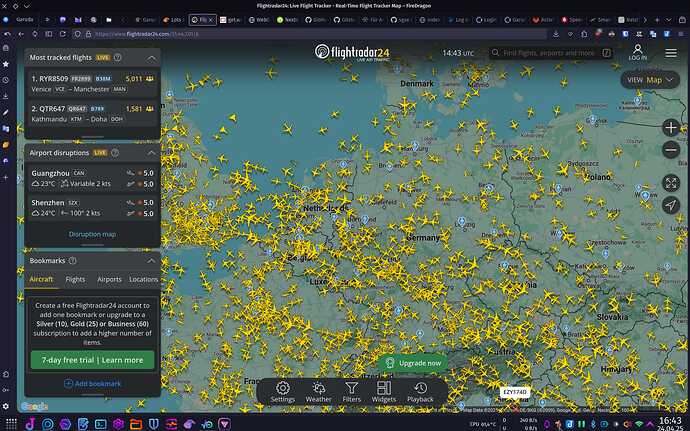Click the 7-day free trial button

coord(92,360)
